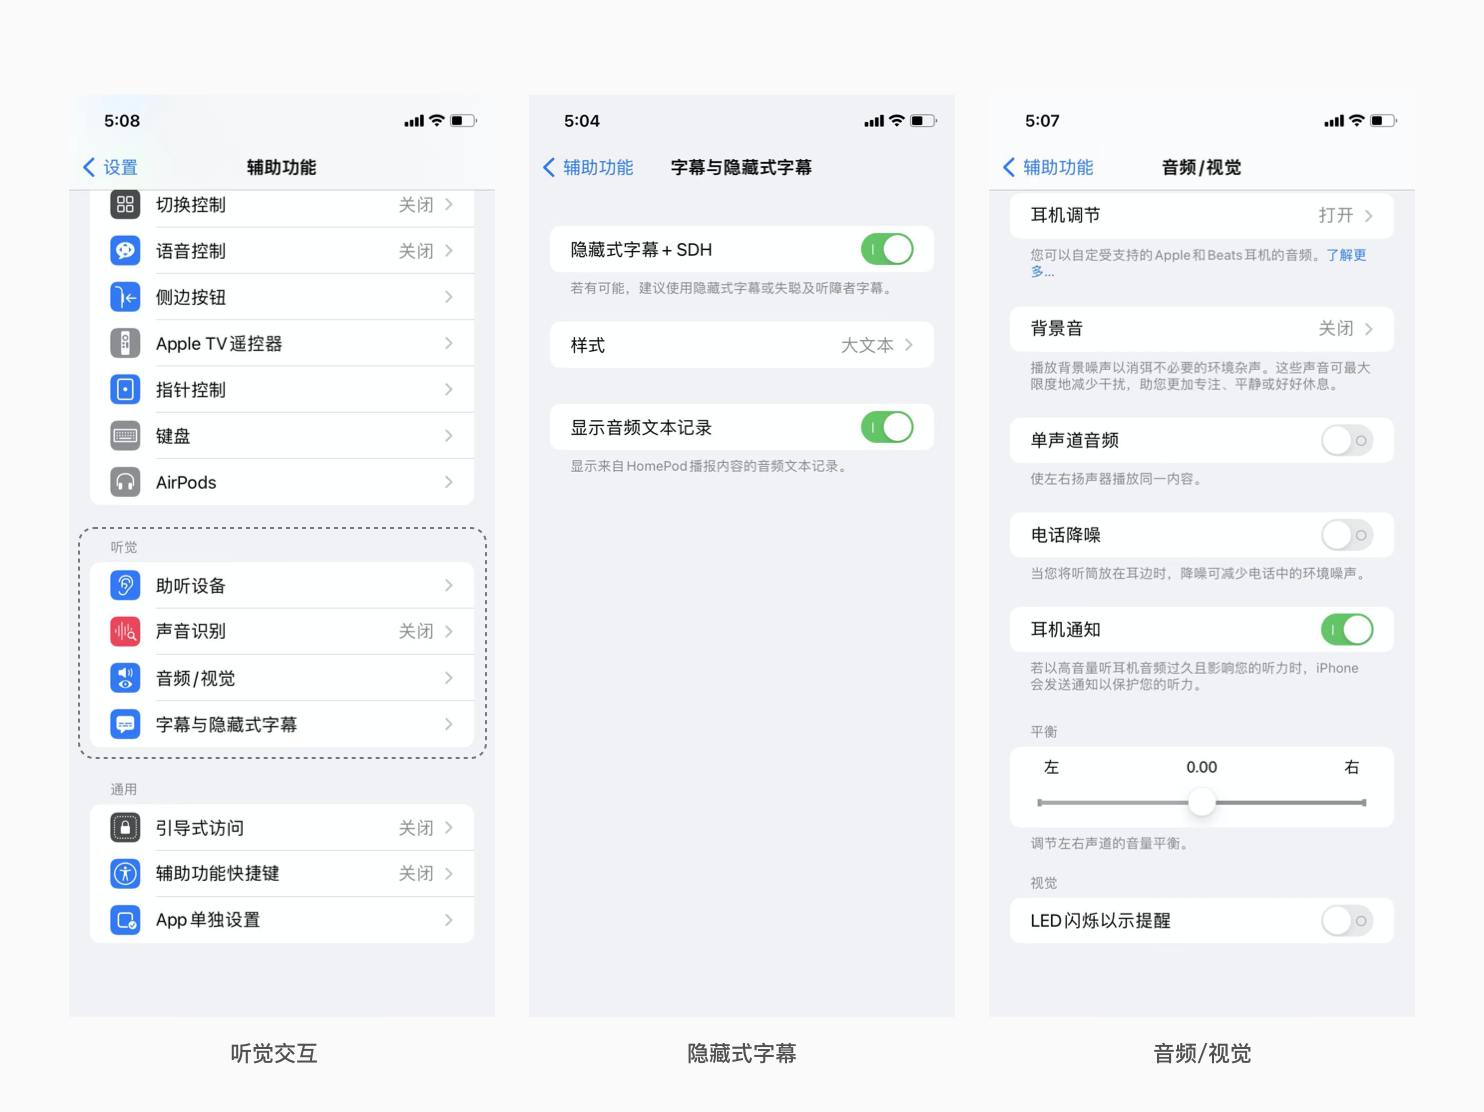Return to 辅助功能 from 字幕与隐藏式字幕
1484x1112 pixels.
click(x=588, y=167)
